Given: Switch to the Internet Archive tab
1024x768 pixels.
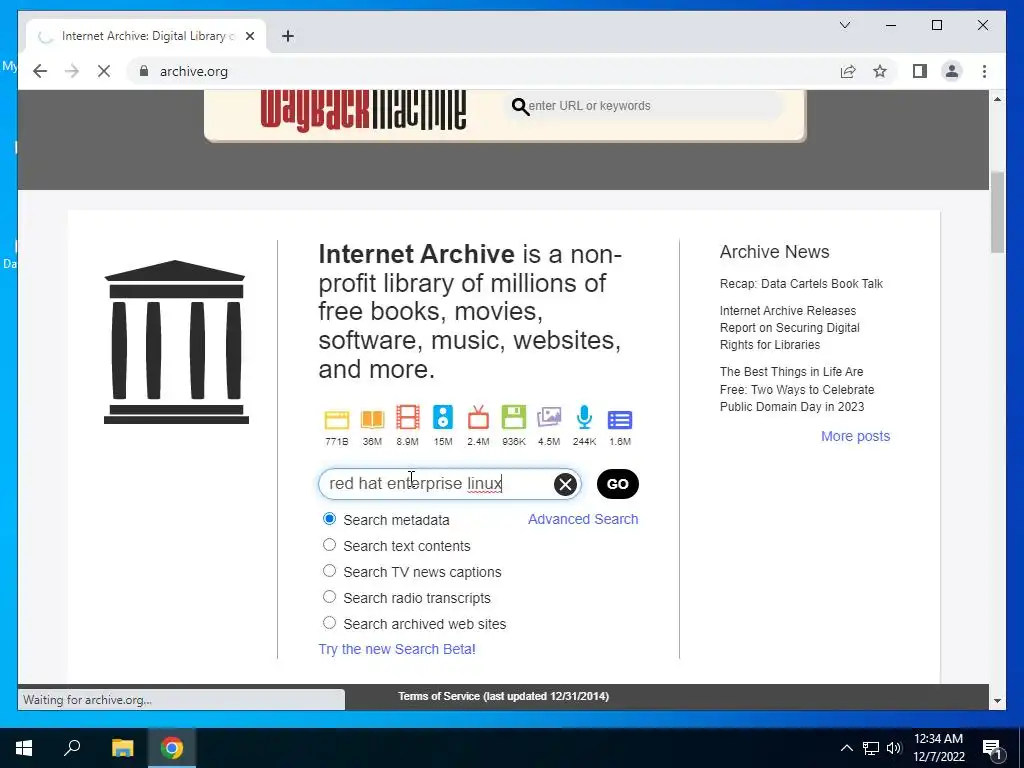Looking at the screenshot, I should point(146,36).
